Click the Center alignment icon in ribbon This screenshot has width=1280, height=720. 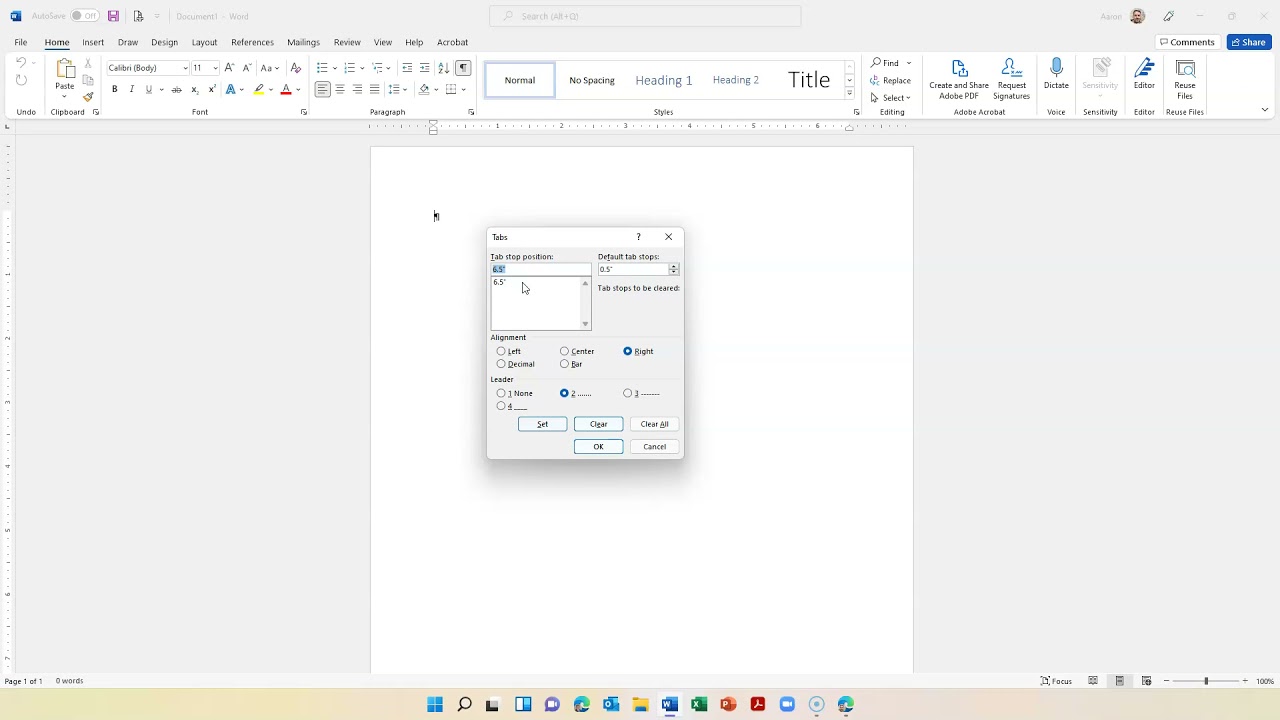click(340, 90)
